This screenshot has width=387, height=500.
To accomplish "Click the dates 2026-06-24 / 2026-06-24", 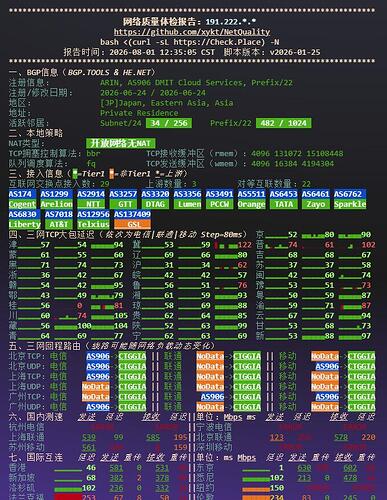I will (153, 93).
